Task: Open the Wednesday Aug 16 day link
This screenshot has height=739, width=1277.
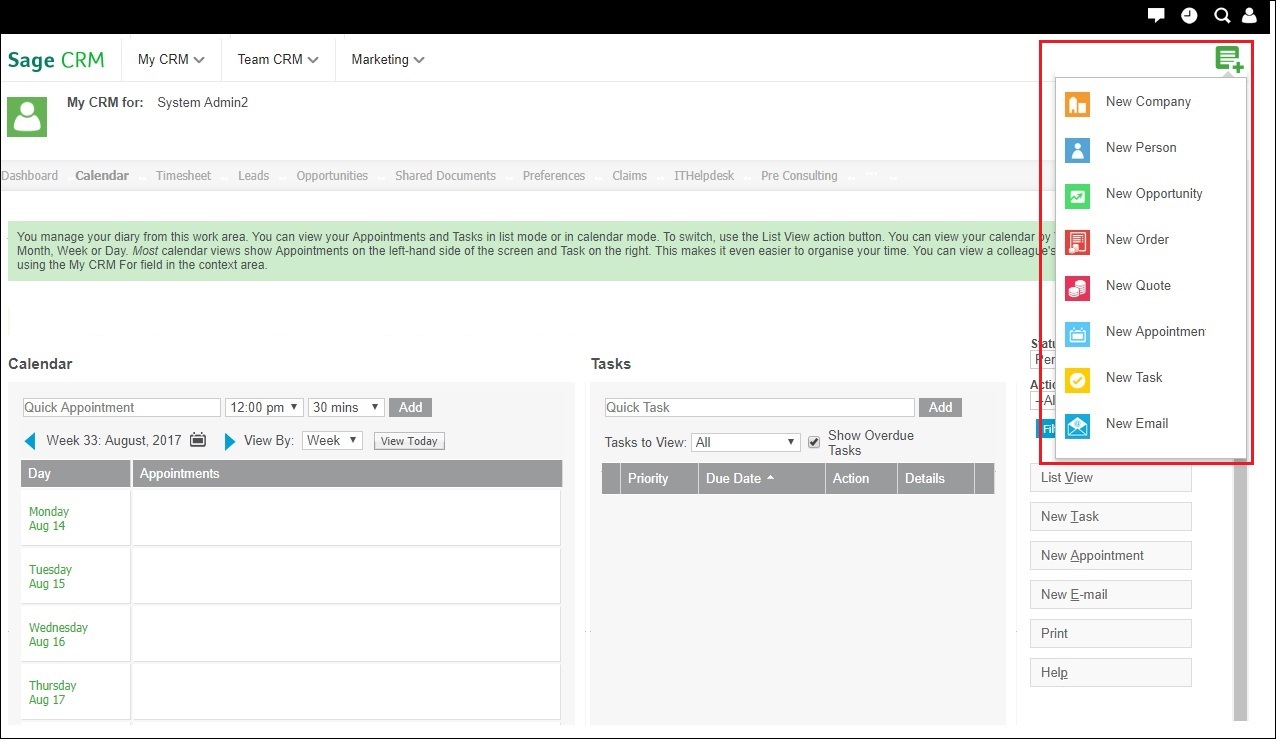Action: [58, 635]
